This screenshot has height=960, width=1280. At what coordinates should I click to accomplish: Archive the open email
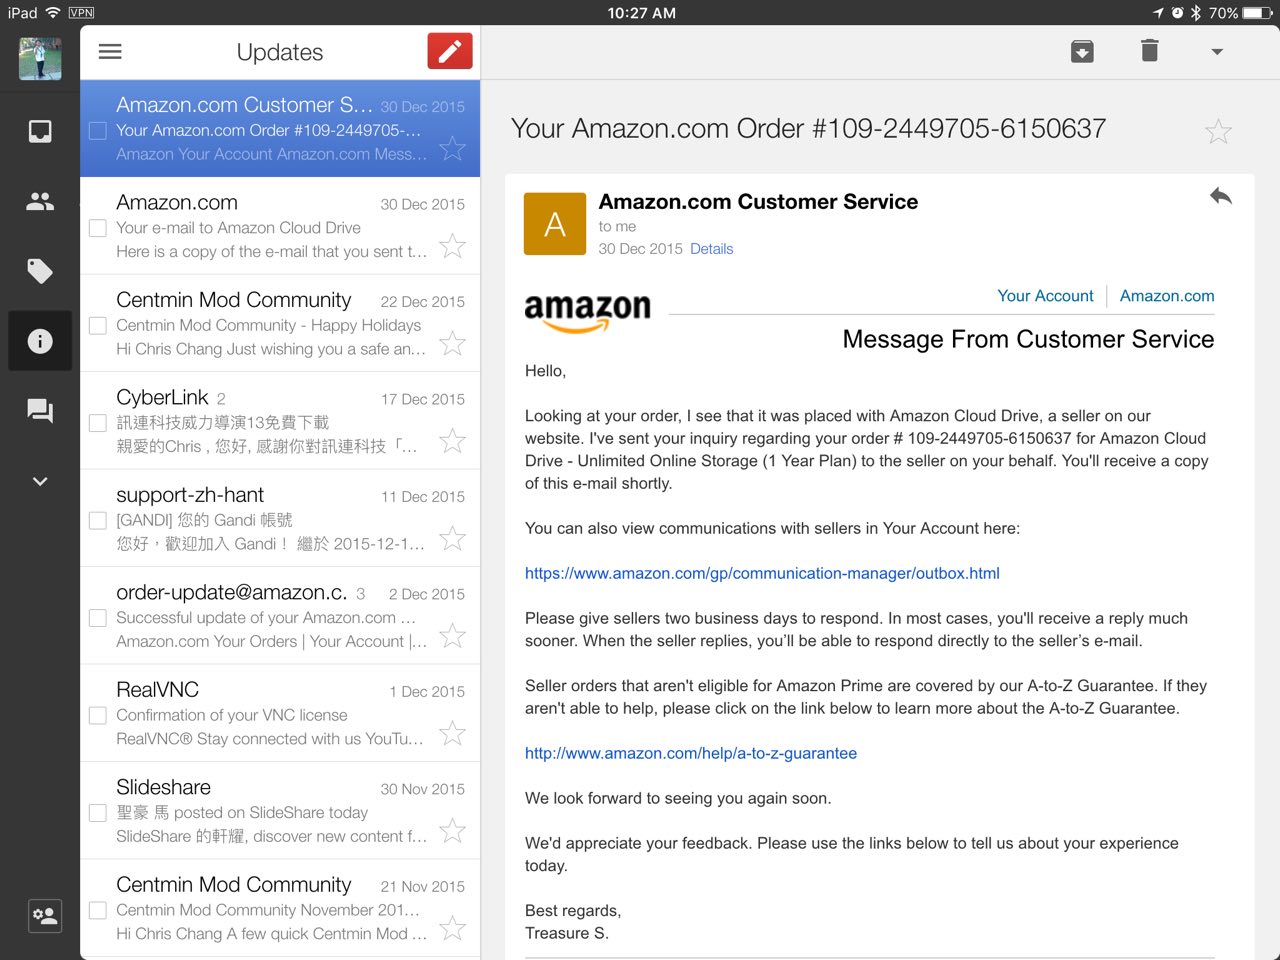[1082, 51]
